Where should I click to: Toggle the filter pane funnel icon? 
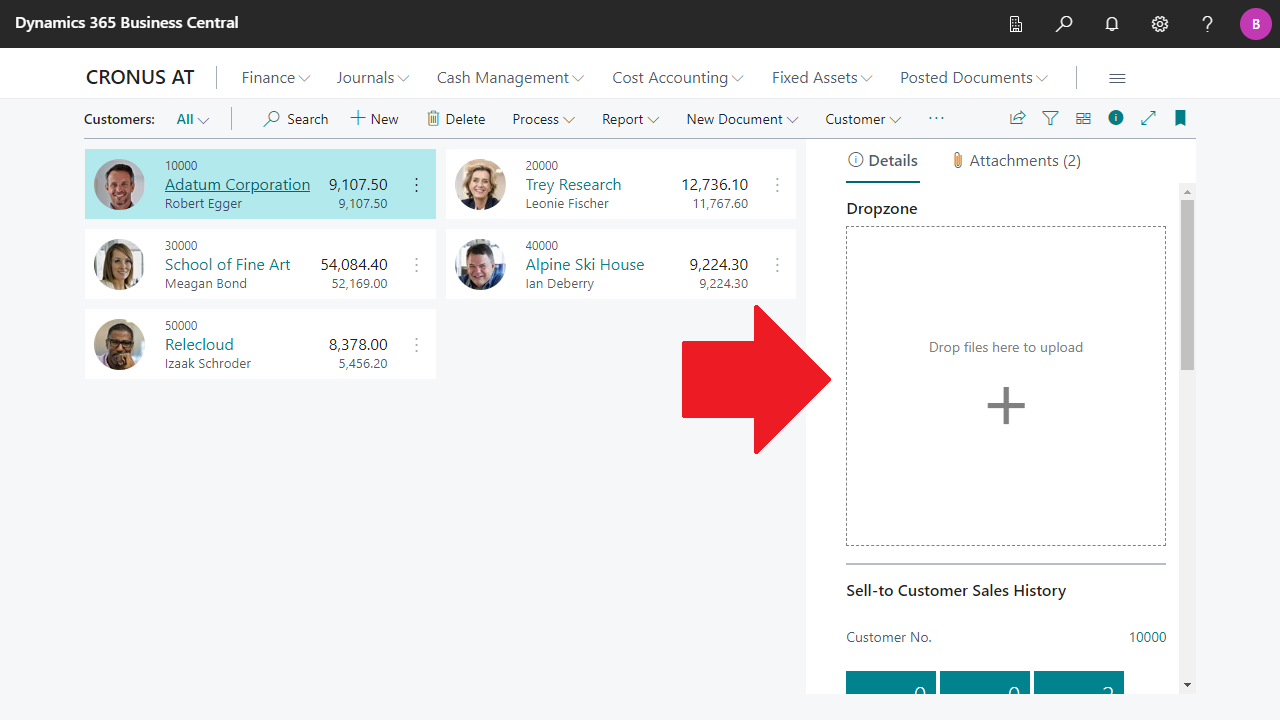[1050, 118]
